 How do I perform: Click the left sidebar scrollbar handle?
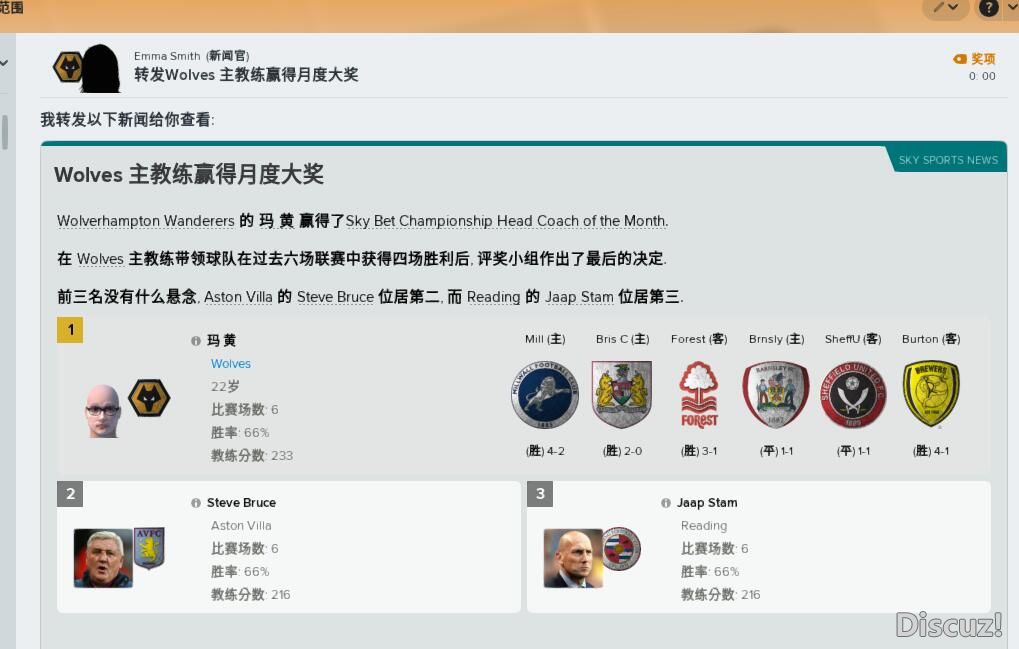point(5,132)
